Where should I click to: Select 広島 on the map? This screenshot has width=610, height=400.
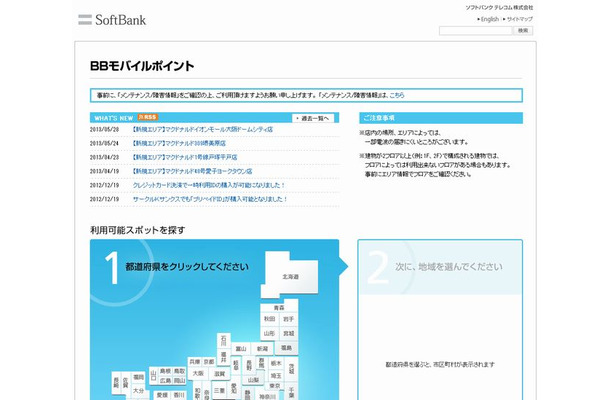165,381
